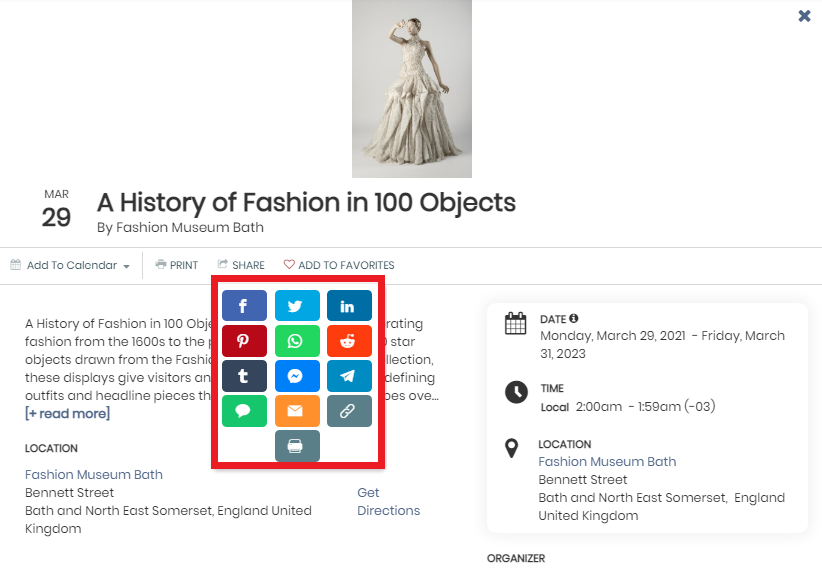Share event on LinkedIn
Screen dimensions: 822x574
pyautogui.click(x=350, y=306)
